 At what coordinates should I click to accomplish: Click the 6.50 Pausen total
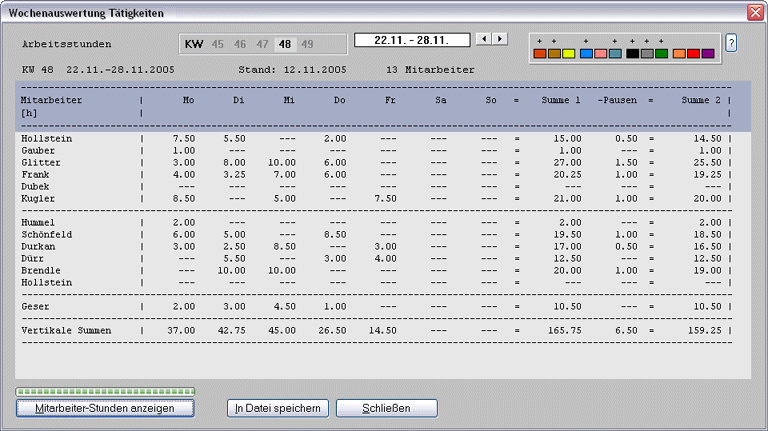[626, 331]
